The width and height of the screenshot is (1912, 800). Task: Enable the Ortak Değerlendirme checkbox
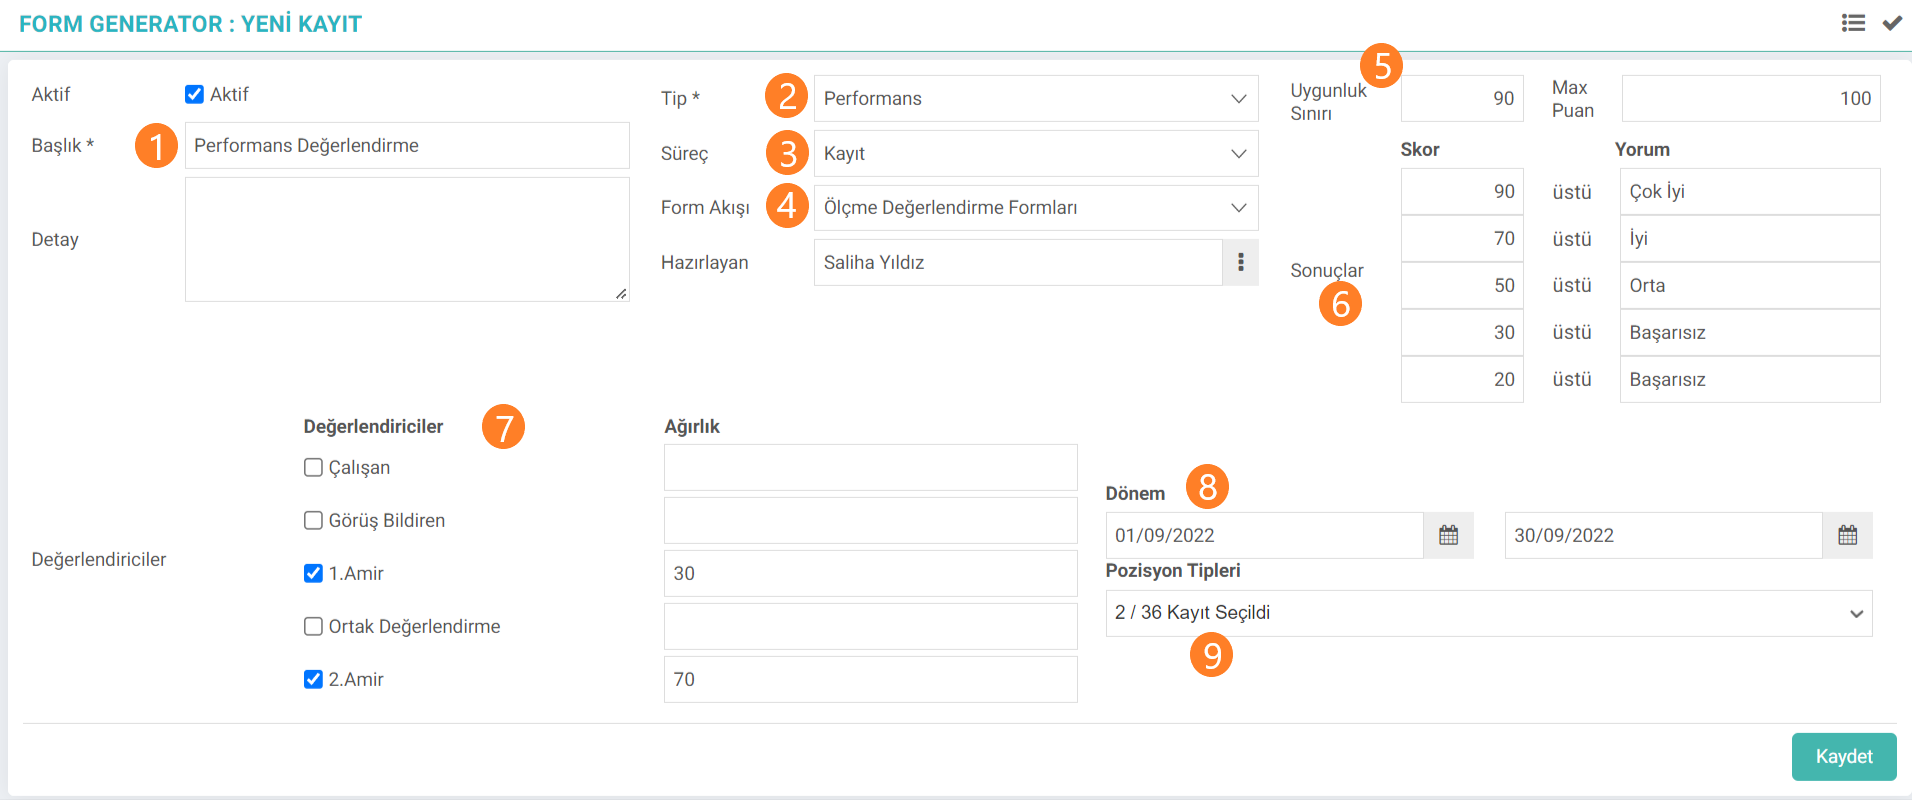(313, 626)
